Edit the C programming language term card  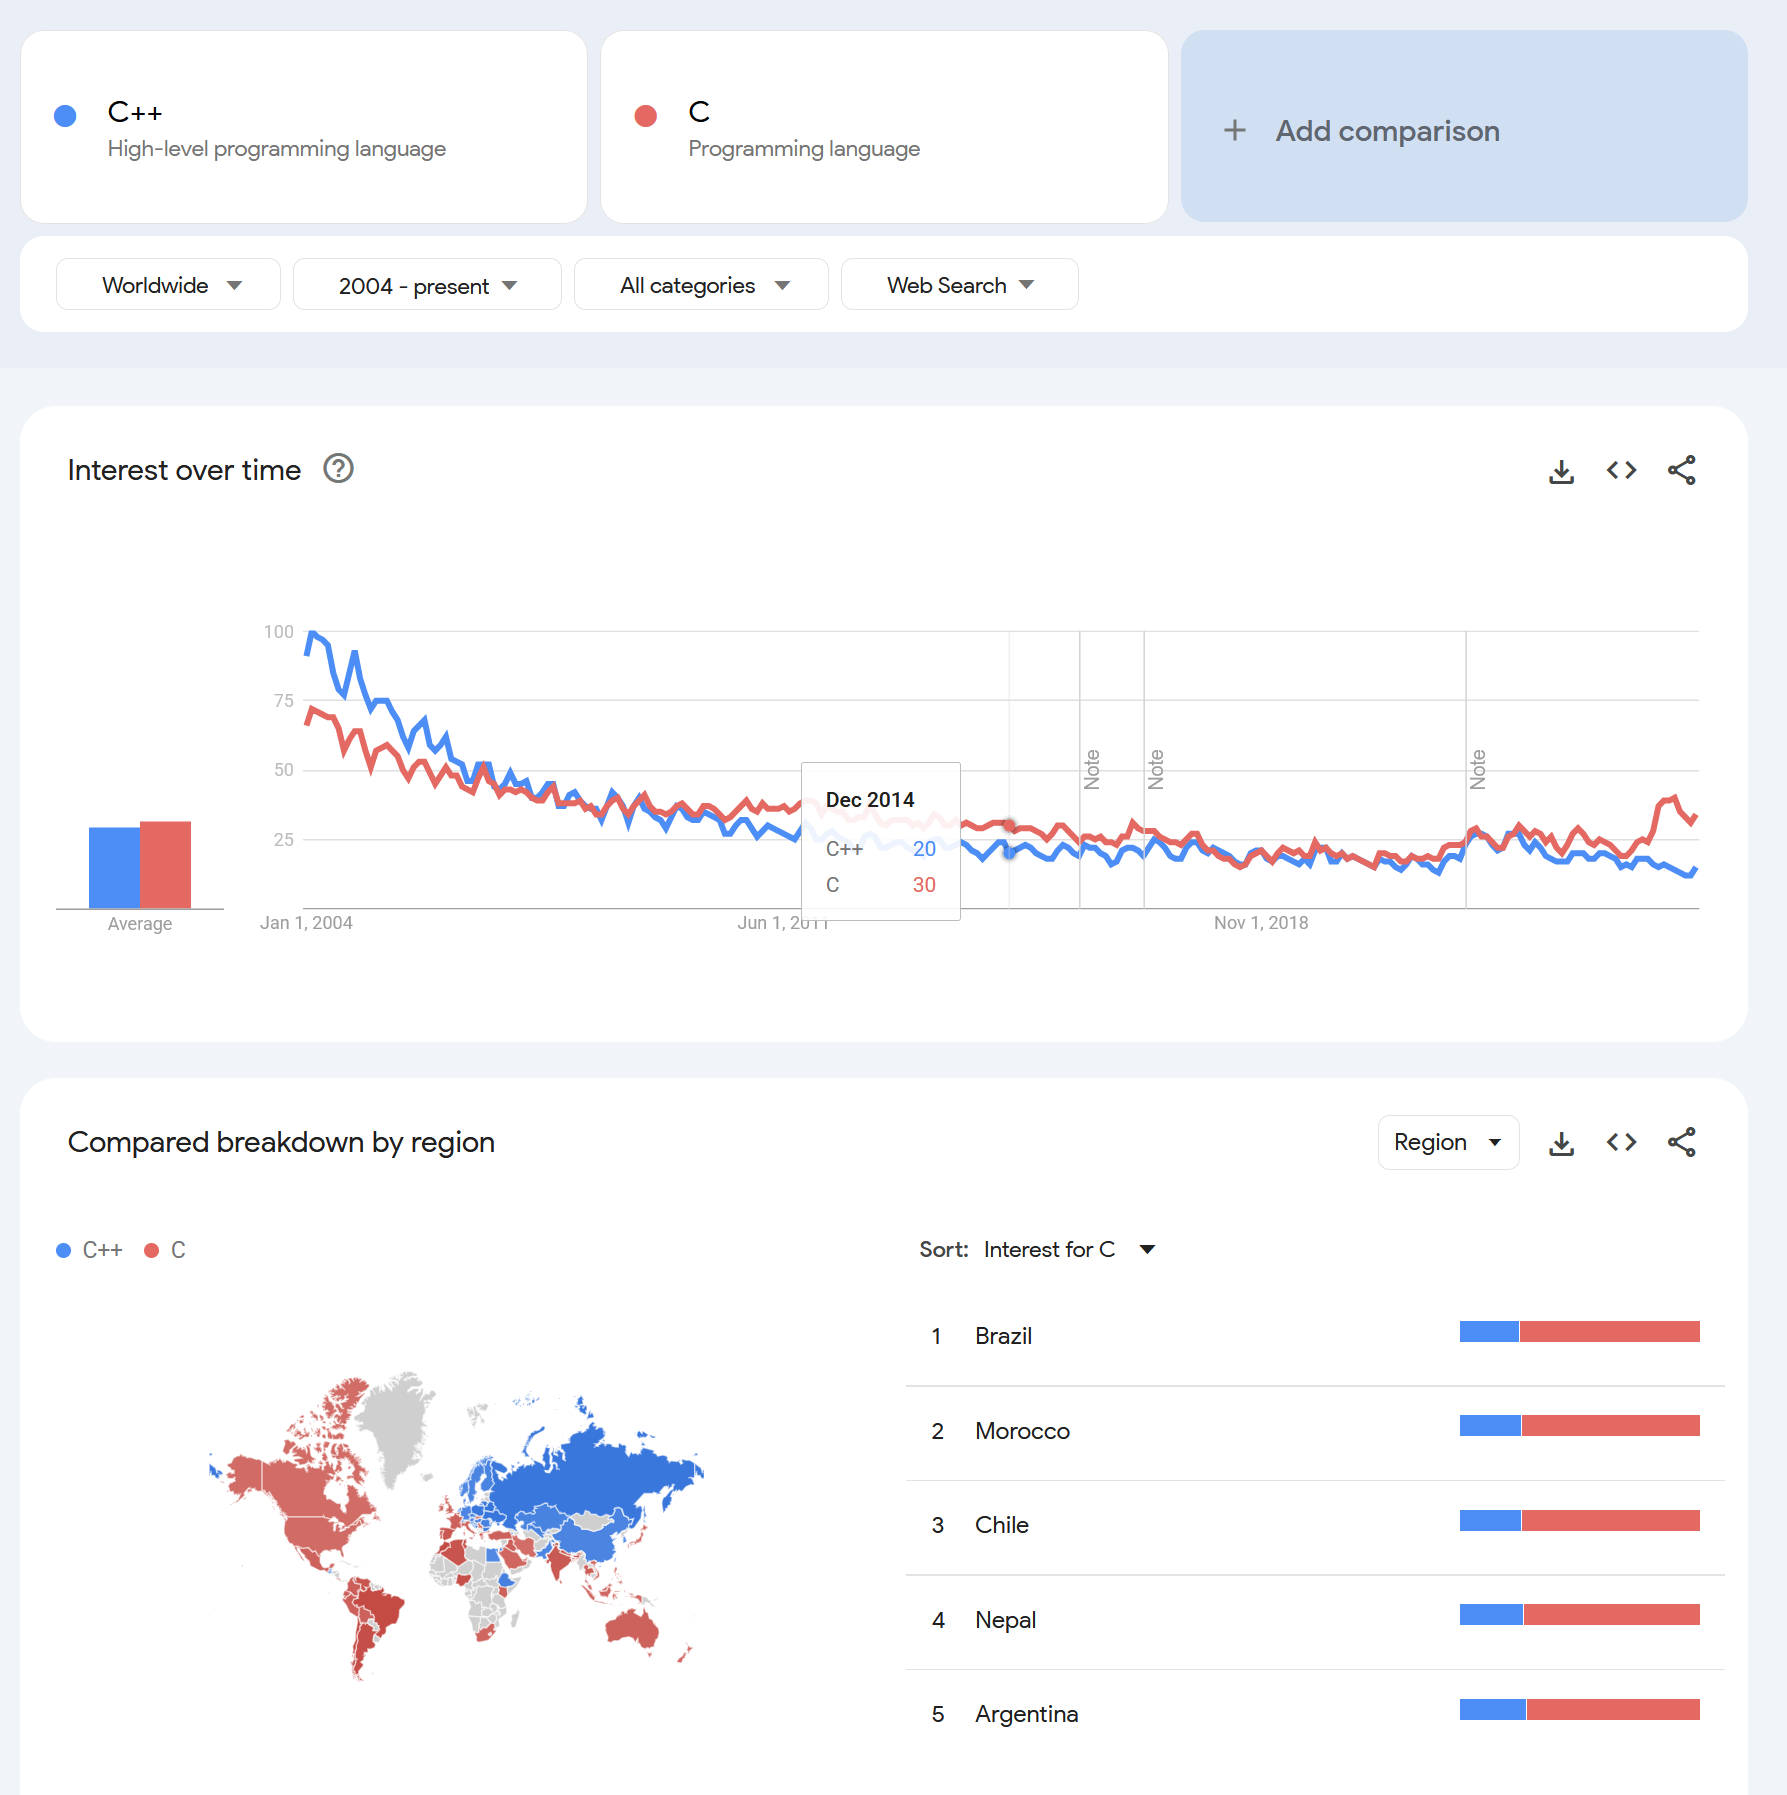tap(884, 127)
